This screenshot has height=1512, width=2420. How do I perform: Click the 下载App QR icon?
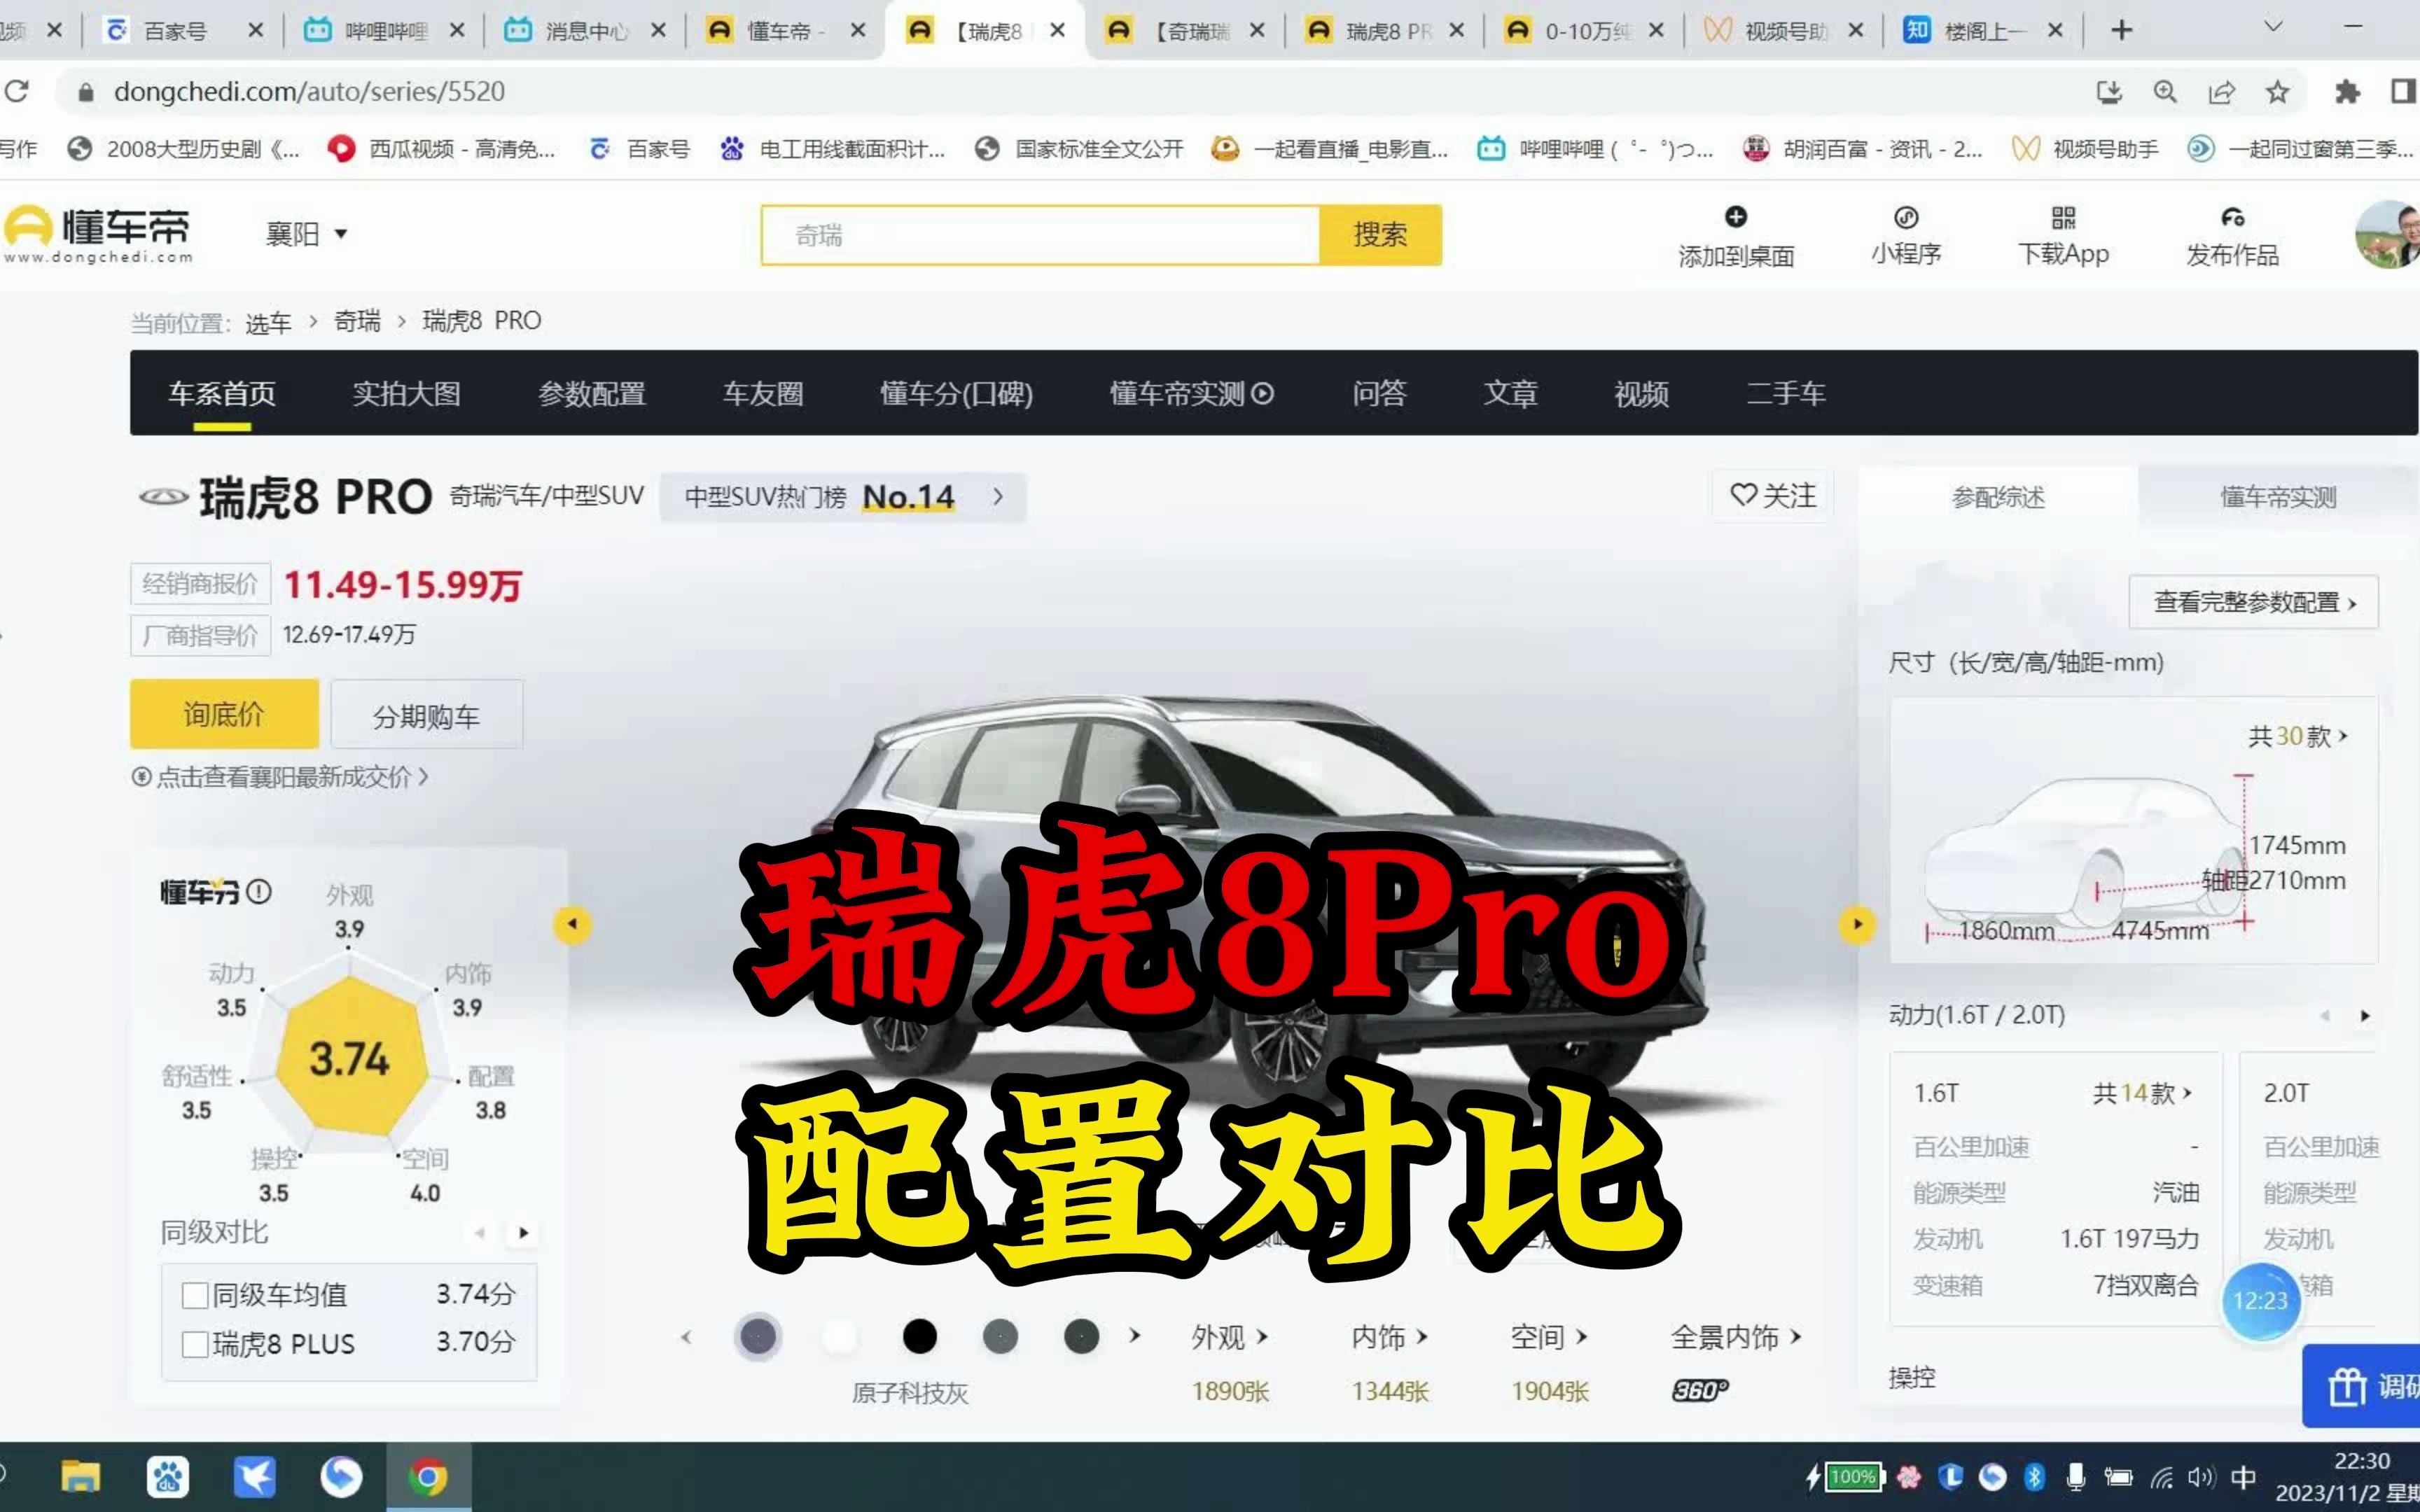point(2063,217)
